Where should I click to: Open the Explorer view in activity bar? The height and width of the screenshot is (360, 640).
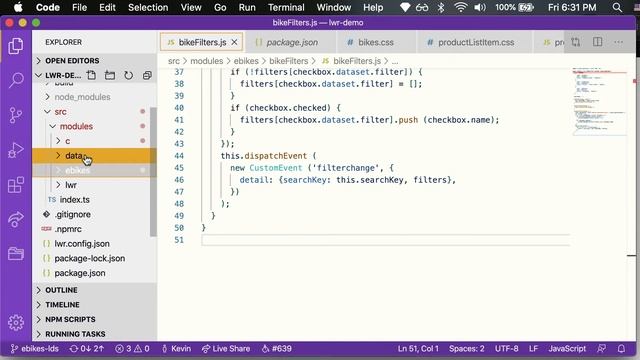16,45
